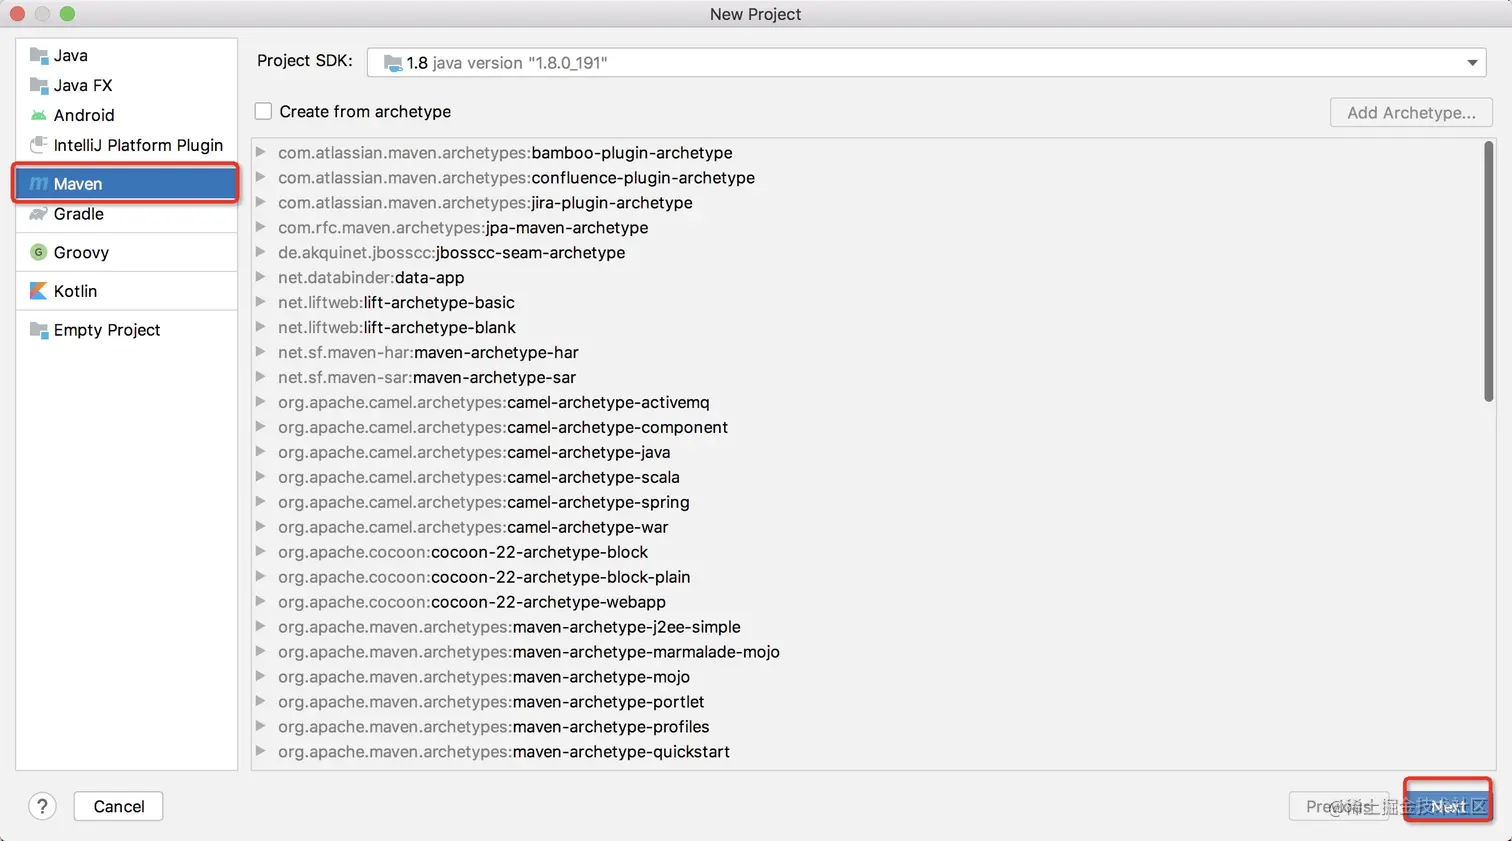Select Gradle project type
The image size is (1512, 841).
coord(126,214)
